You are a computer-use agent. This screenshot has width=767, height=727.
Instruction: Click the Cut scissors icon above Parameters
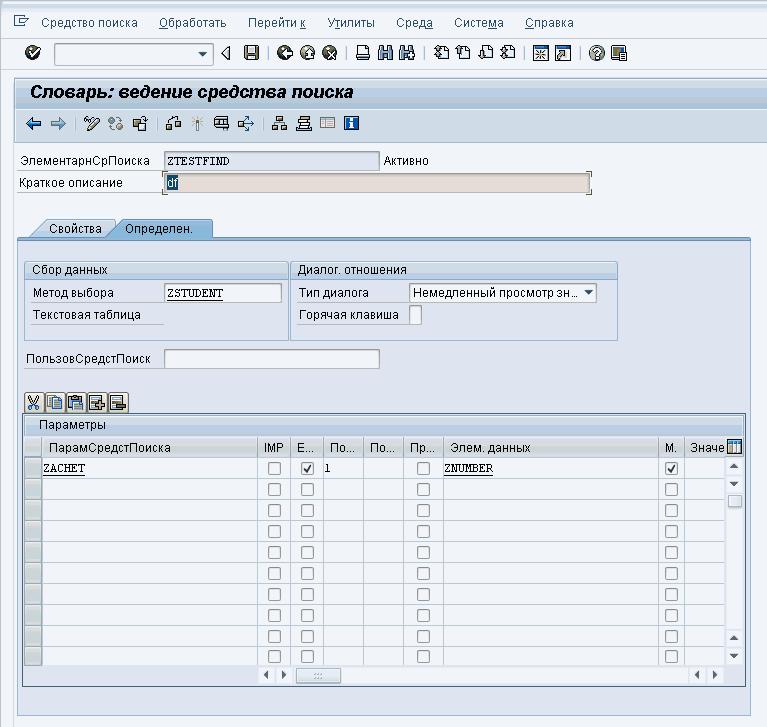tap(33, 403)
